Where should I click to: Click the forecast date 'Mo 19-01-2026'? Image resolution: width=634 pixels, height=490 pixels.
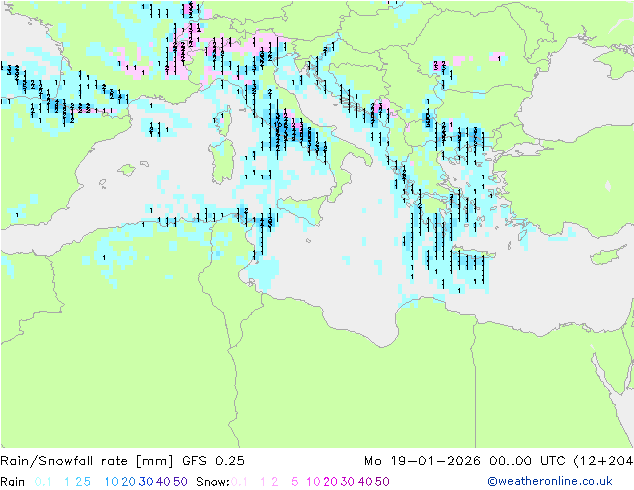point(422,461)
